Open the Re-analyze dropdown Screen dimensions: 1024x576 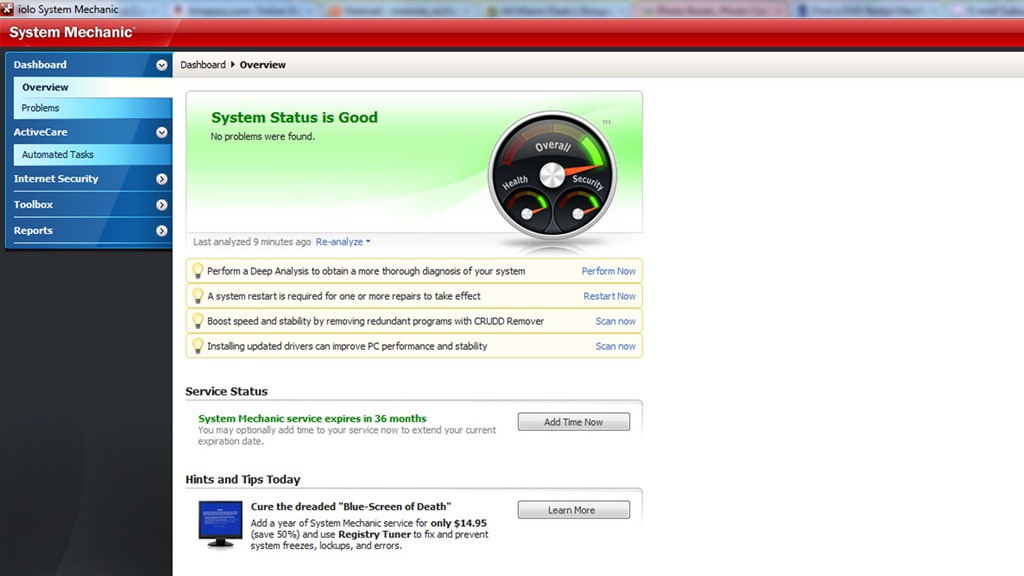click(343, 242)
